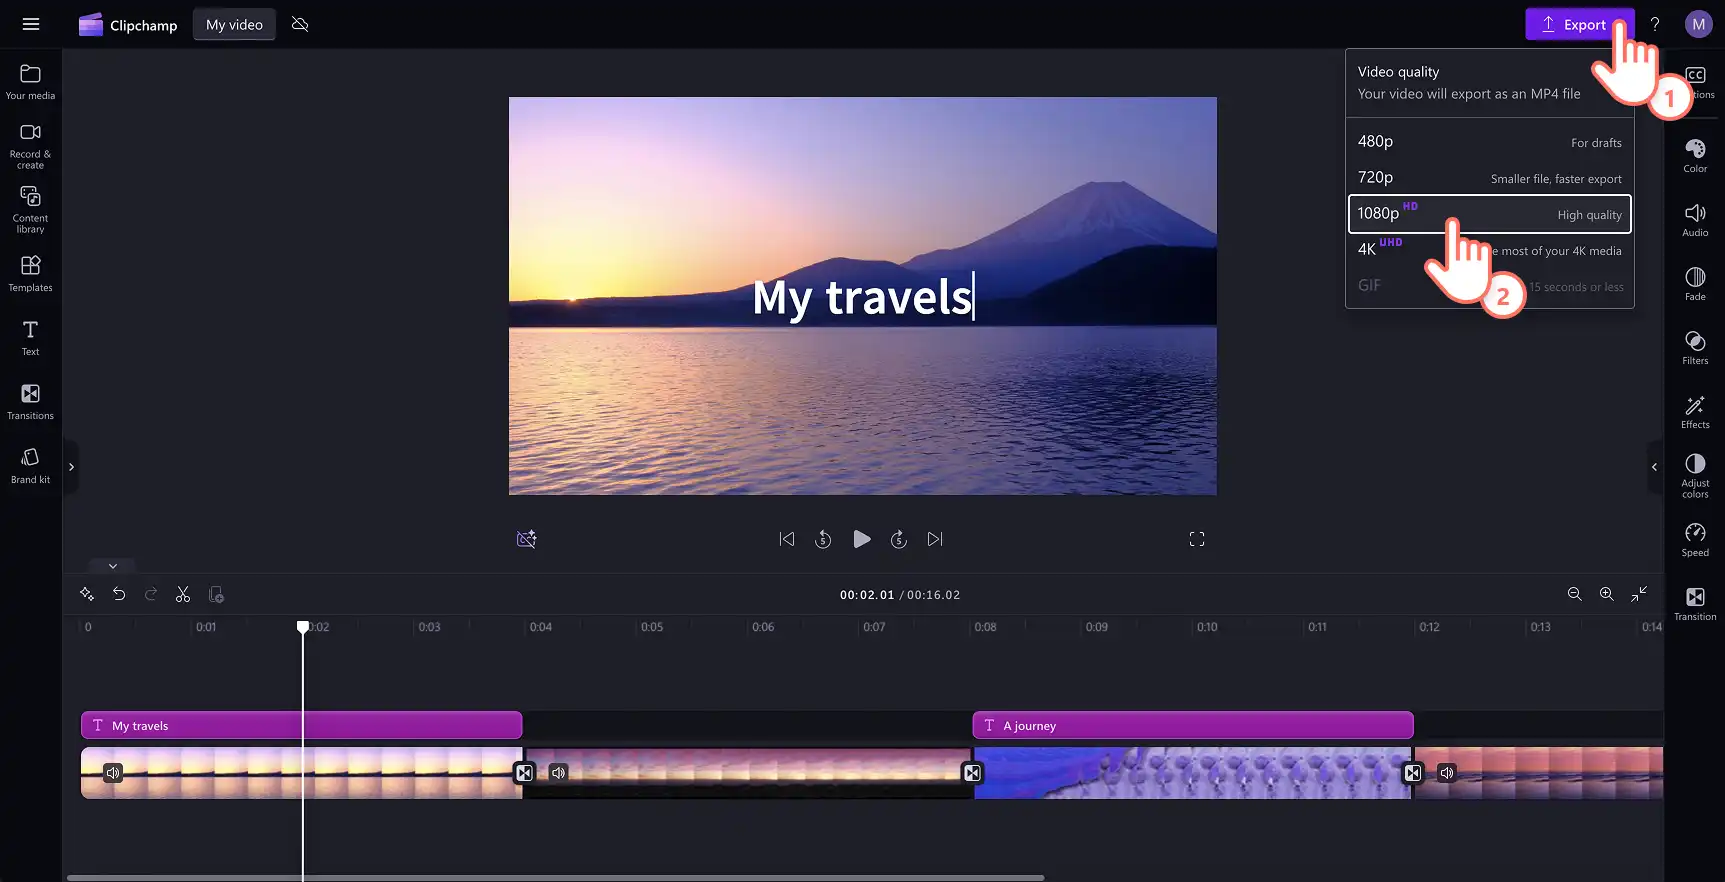Open the Speed panel

click(1695, 539)
